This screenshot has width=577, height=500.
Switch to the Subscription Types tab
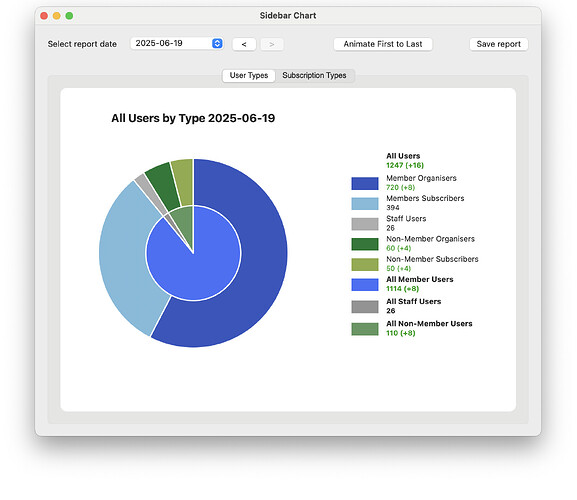point(314,75)
